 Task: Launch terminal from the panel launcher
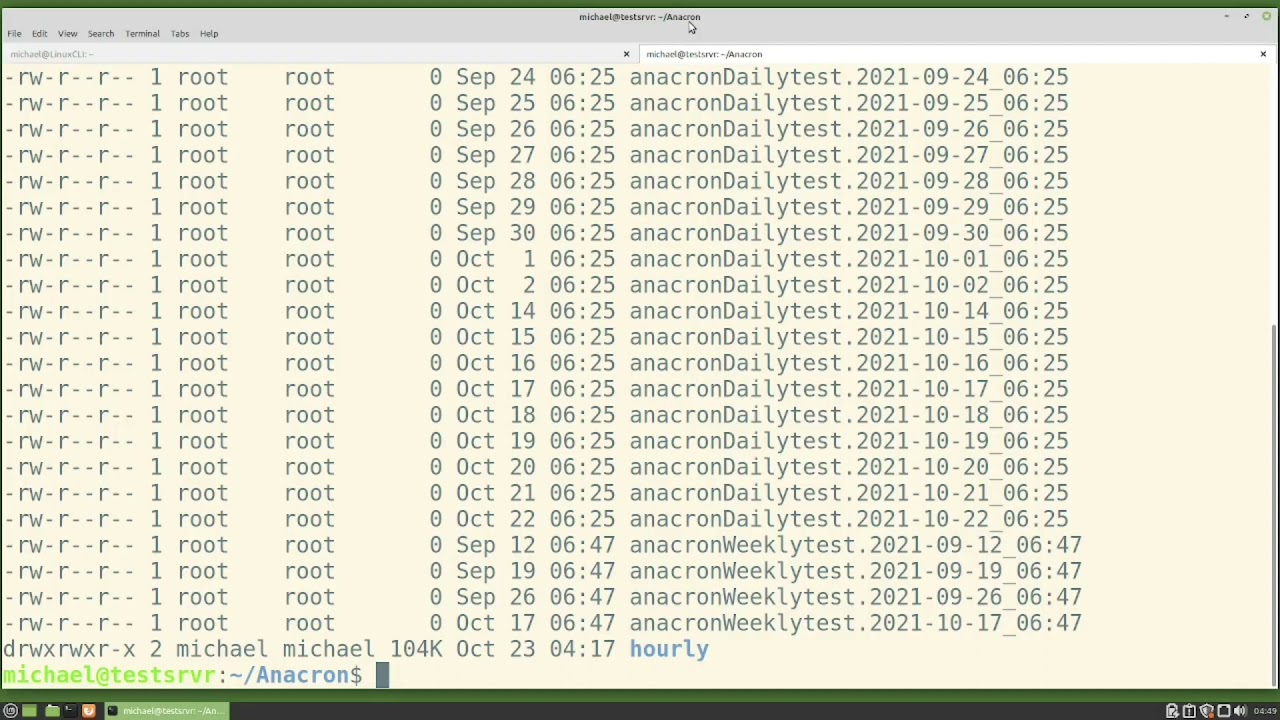tap(70, 711)
